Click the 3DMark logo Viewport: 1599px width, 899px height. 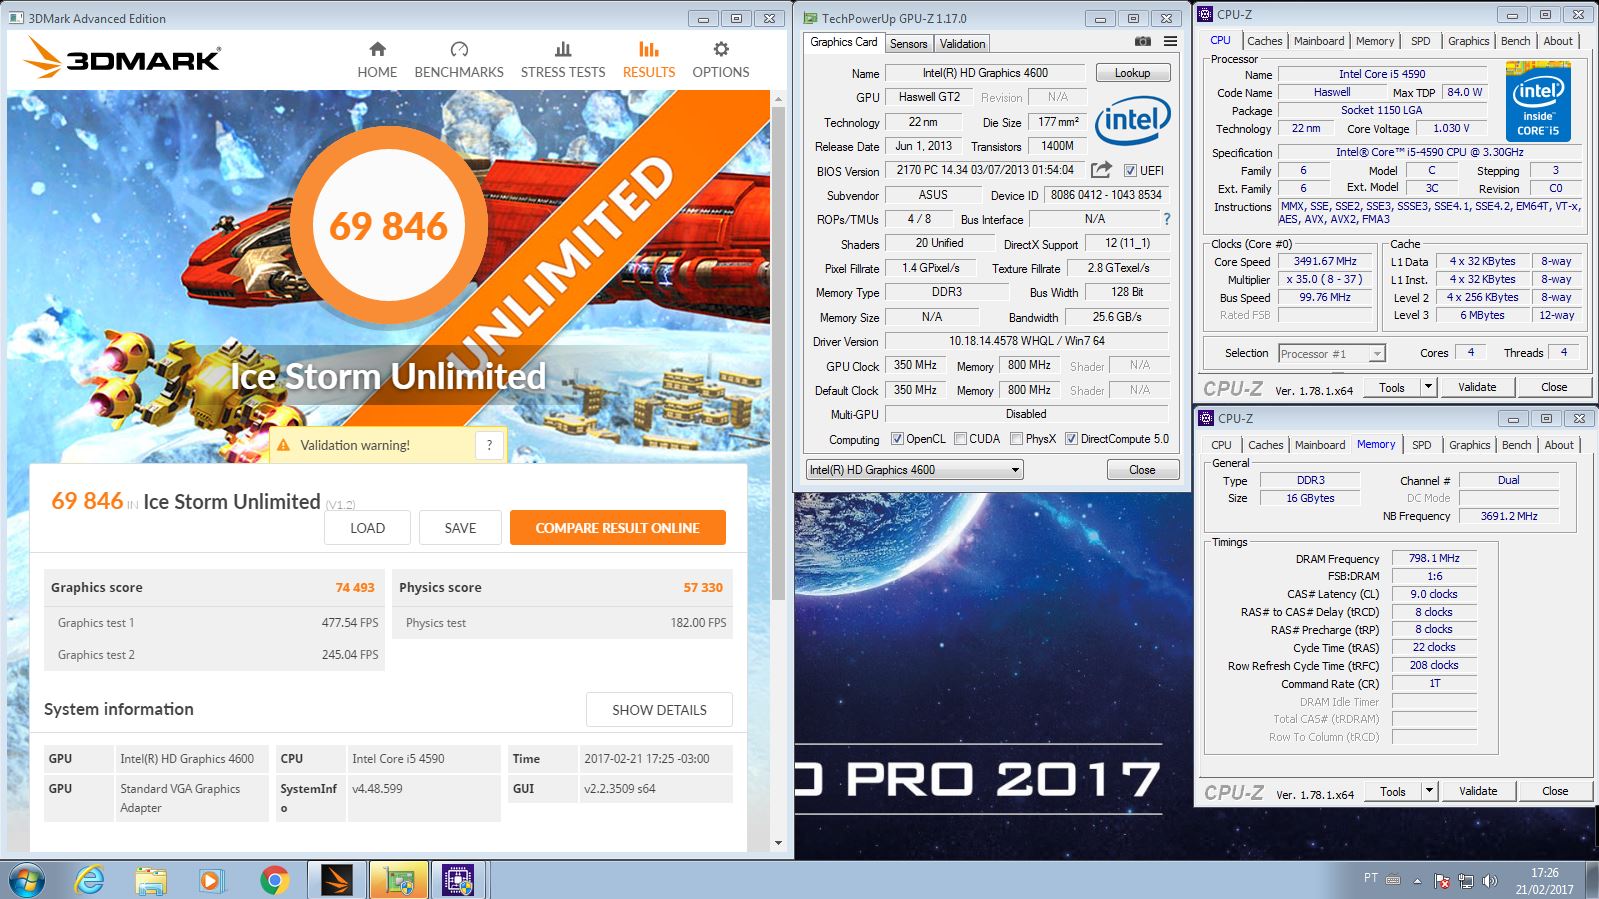click(x=122, y=58)
